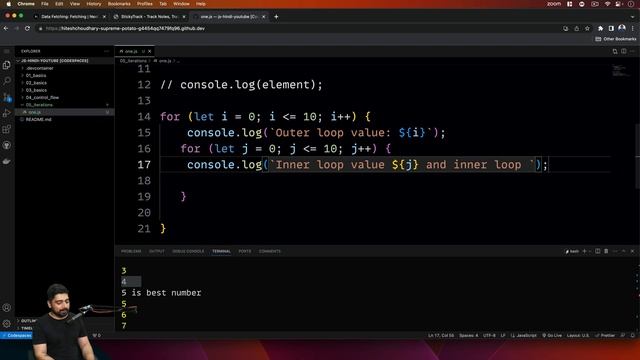Click Ln 17, Col 56 cursor position

pos(441,336)
